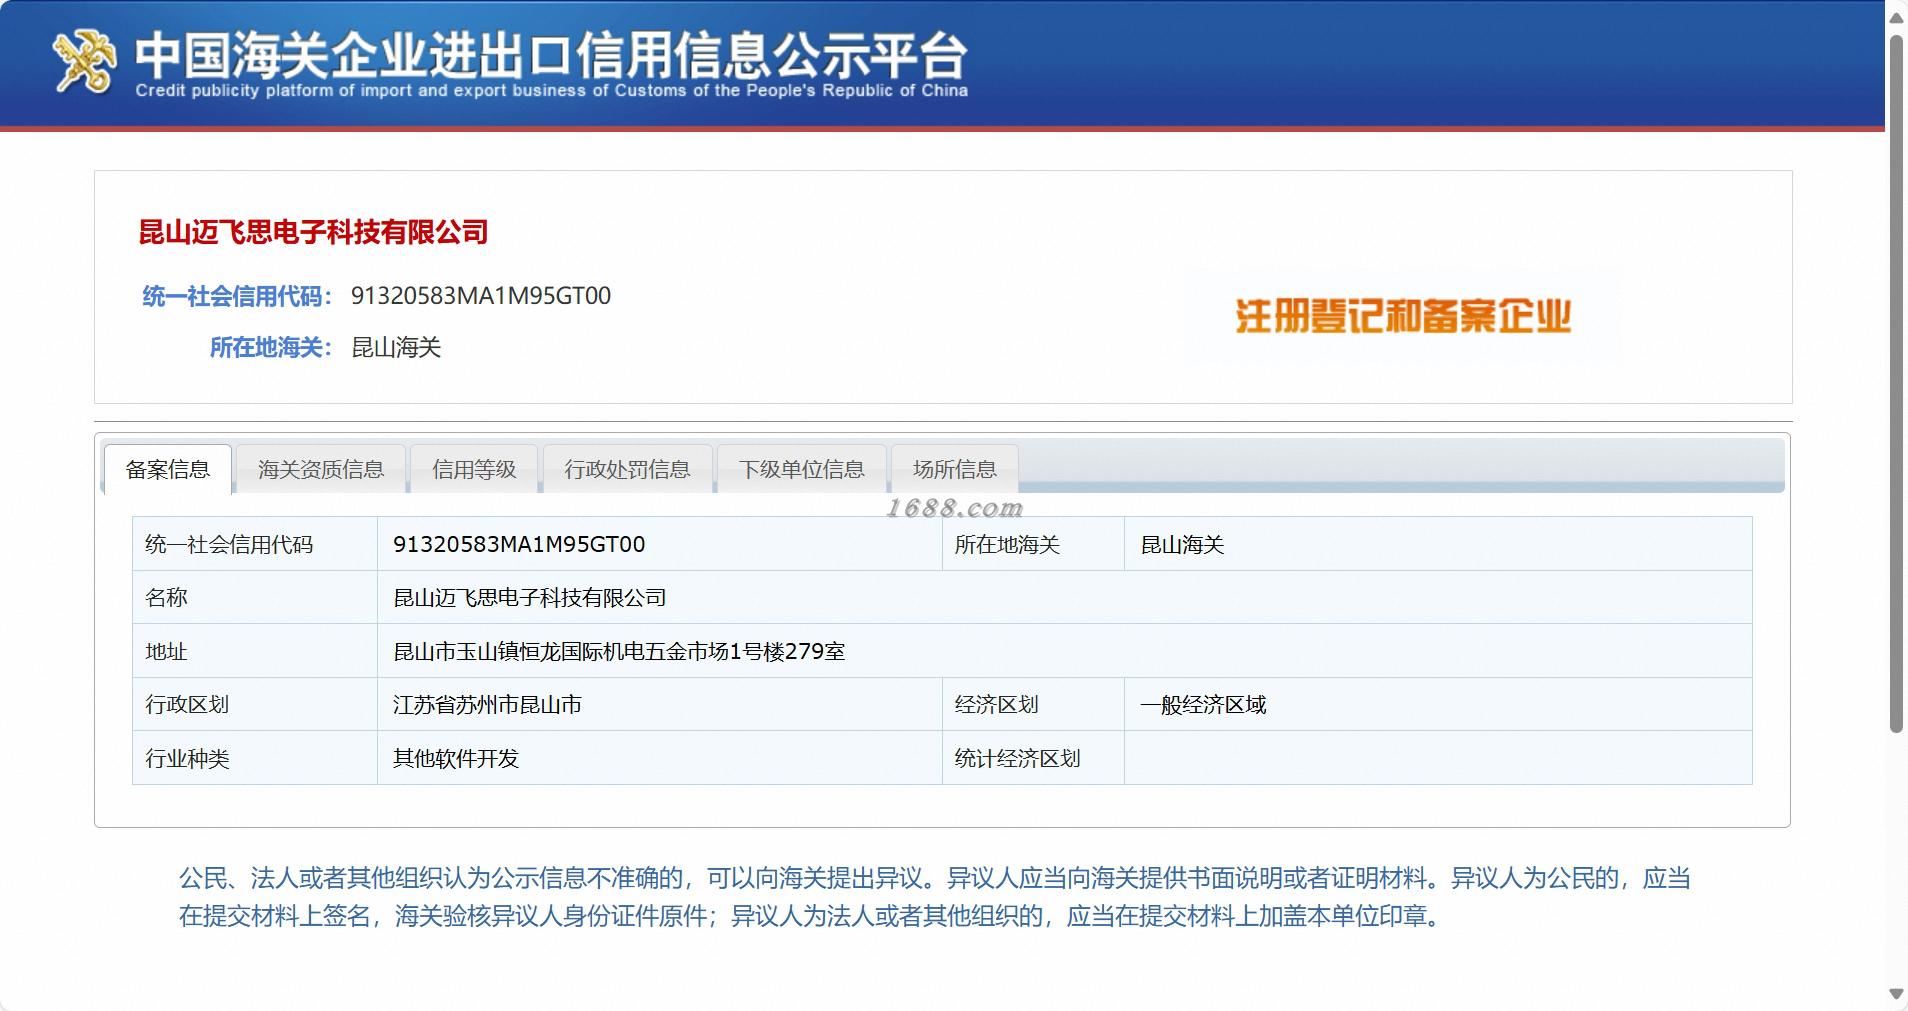The width and height of the screenshot is (1908, 1011).
Task: Click the 昆山海关 table cell value
Action: [x=1438, y=544]
